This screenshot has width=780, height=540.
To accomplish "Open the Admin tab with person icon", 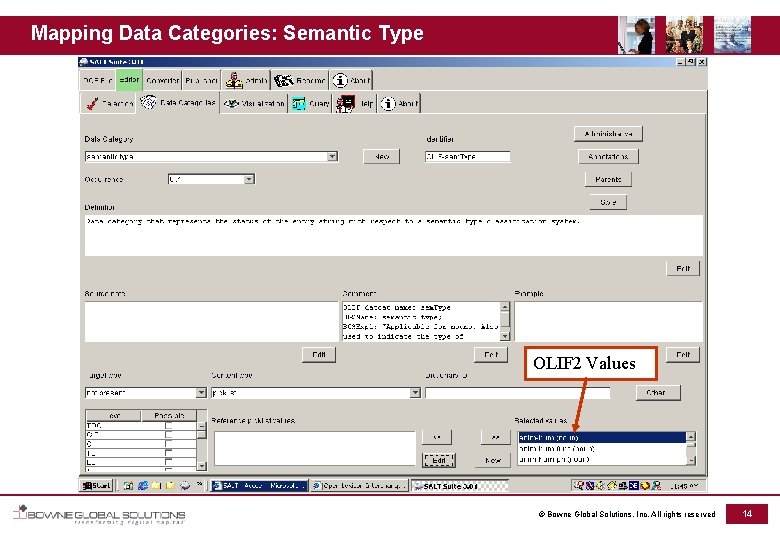I will [x=246, y=80].
